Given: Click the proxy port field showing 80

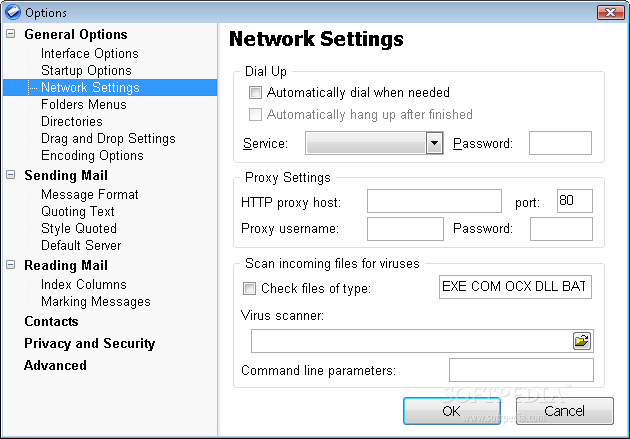Looking at the screenshot, I should coord(575,201).
